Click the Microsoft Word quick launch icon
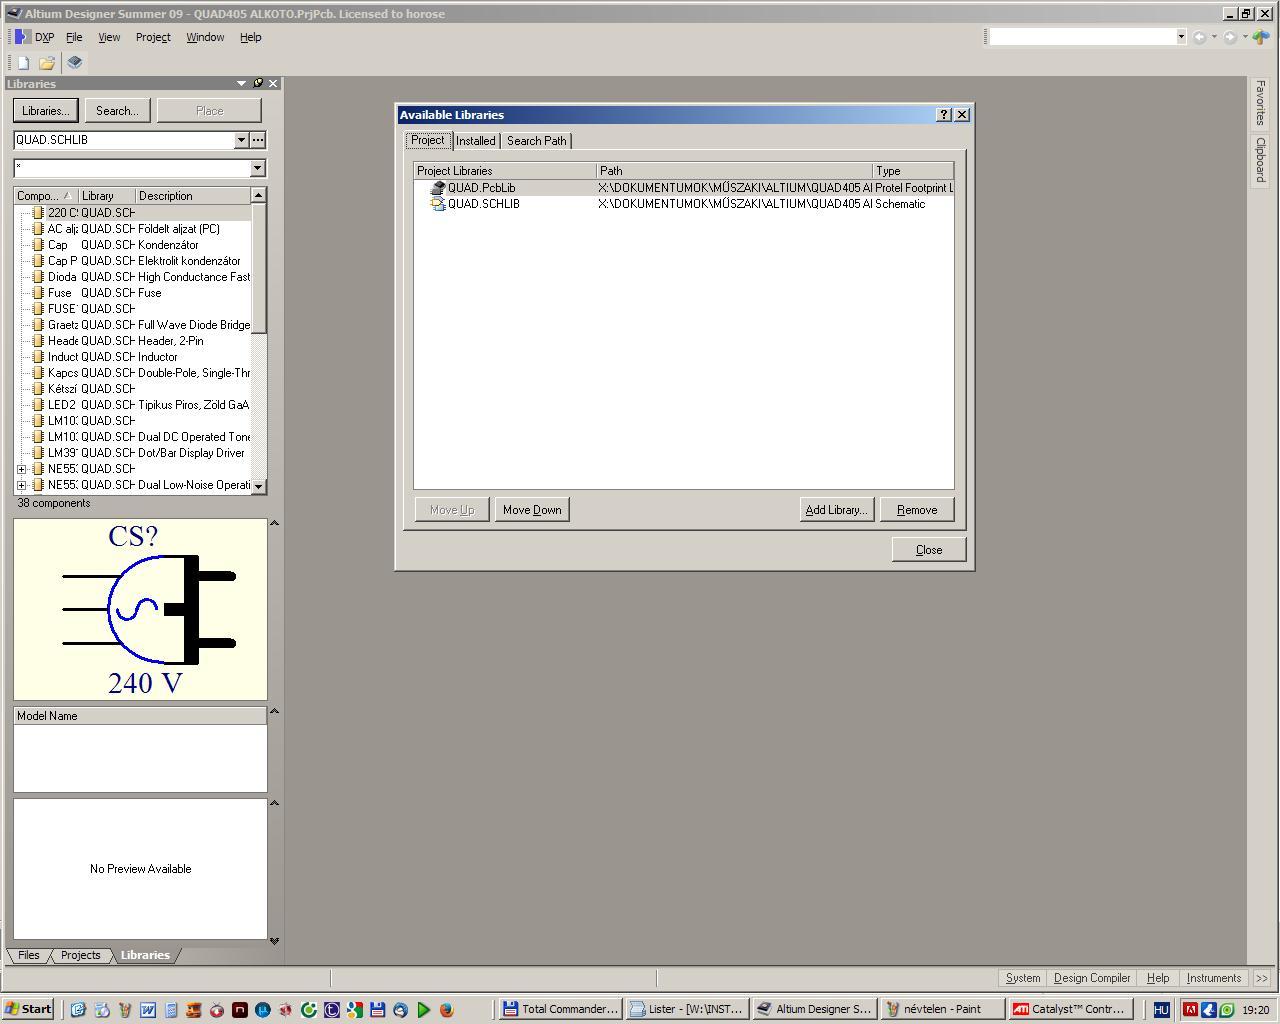Screen dimensions: 1280x1024 pyautogui.click(x=148, y=1010)
